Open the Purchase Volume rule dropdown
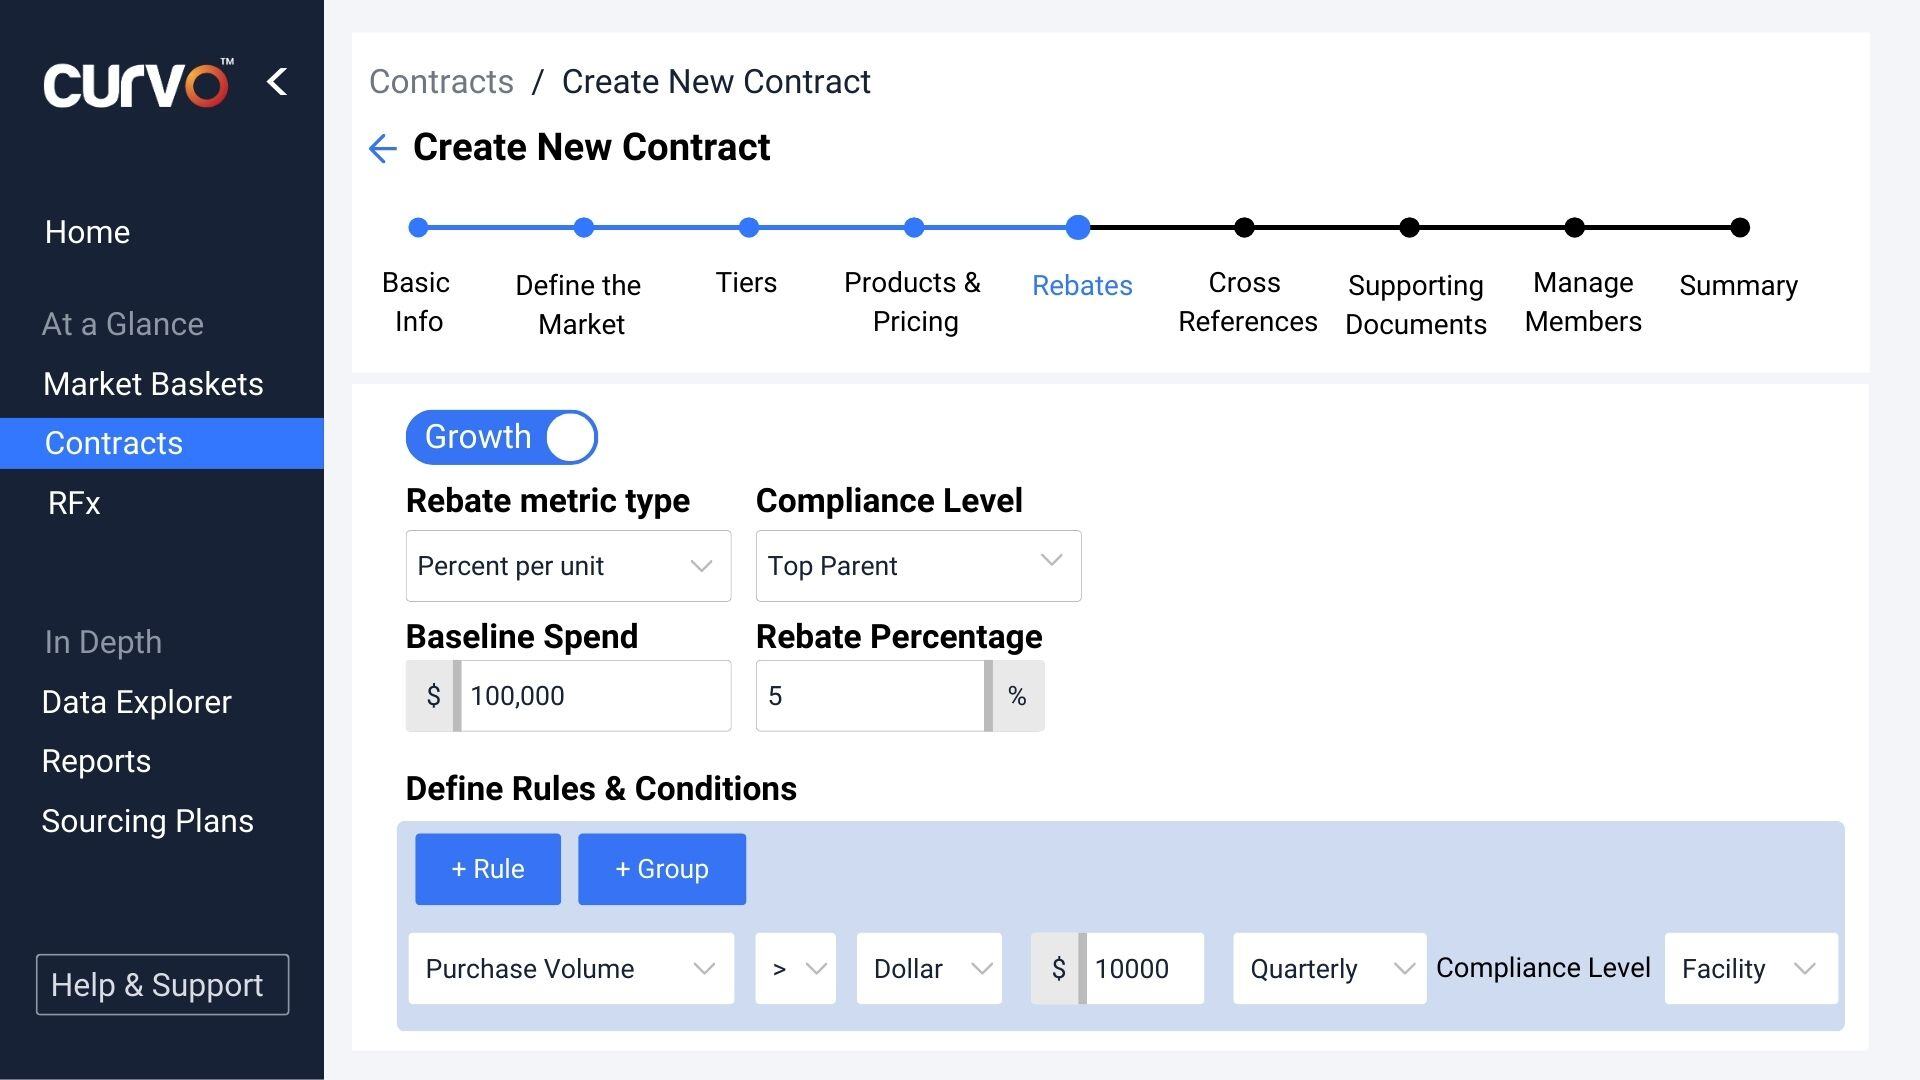 tap(570, 968)
